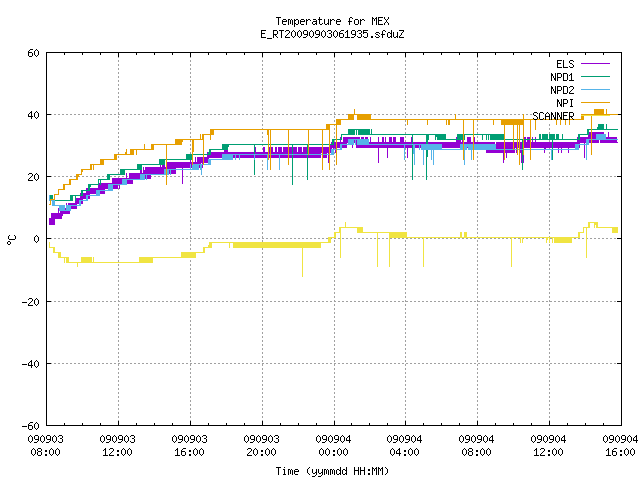Click the y-axis value 60

coord(33,53)
